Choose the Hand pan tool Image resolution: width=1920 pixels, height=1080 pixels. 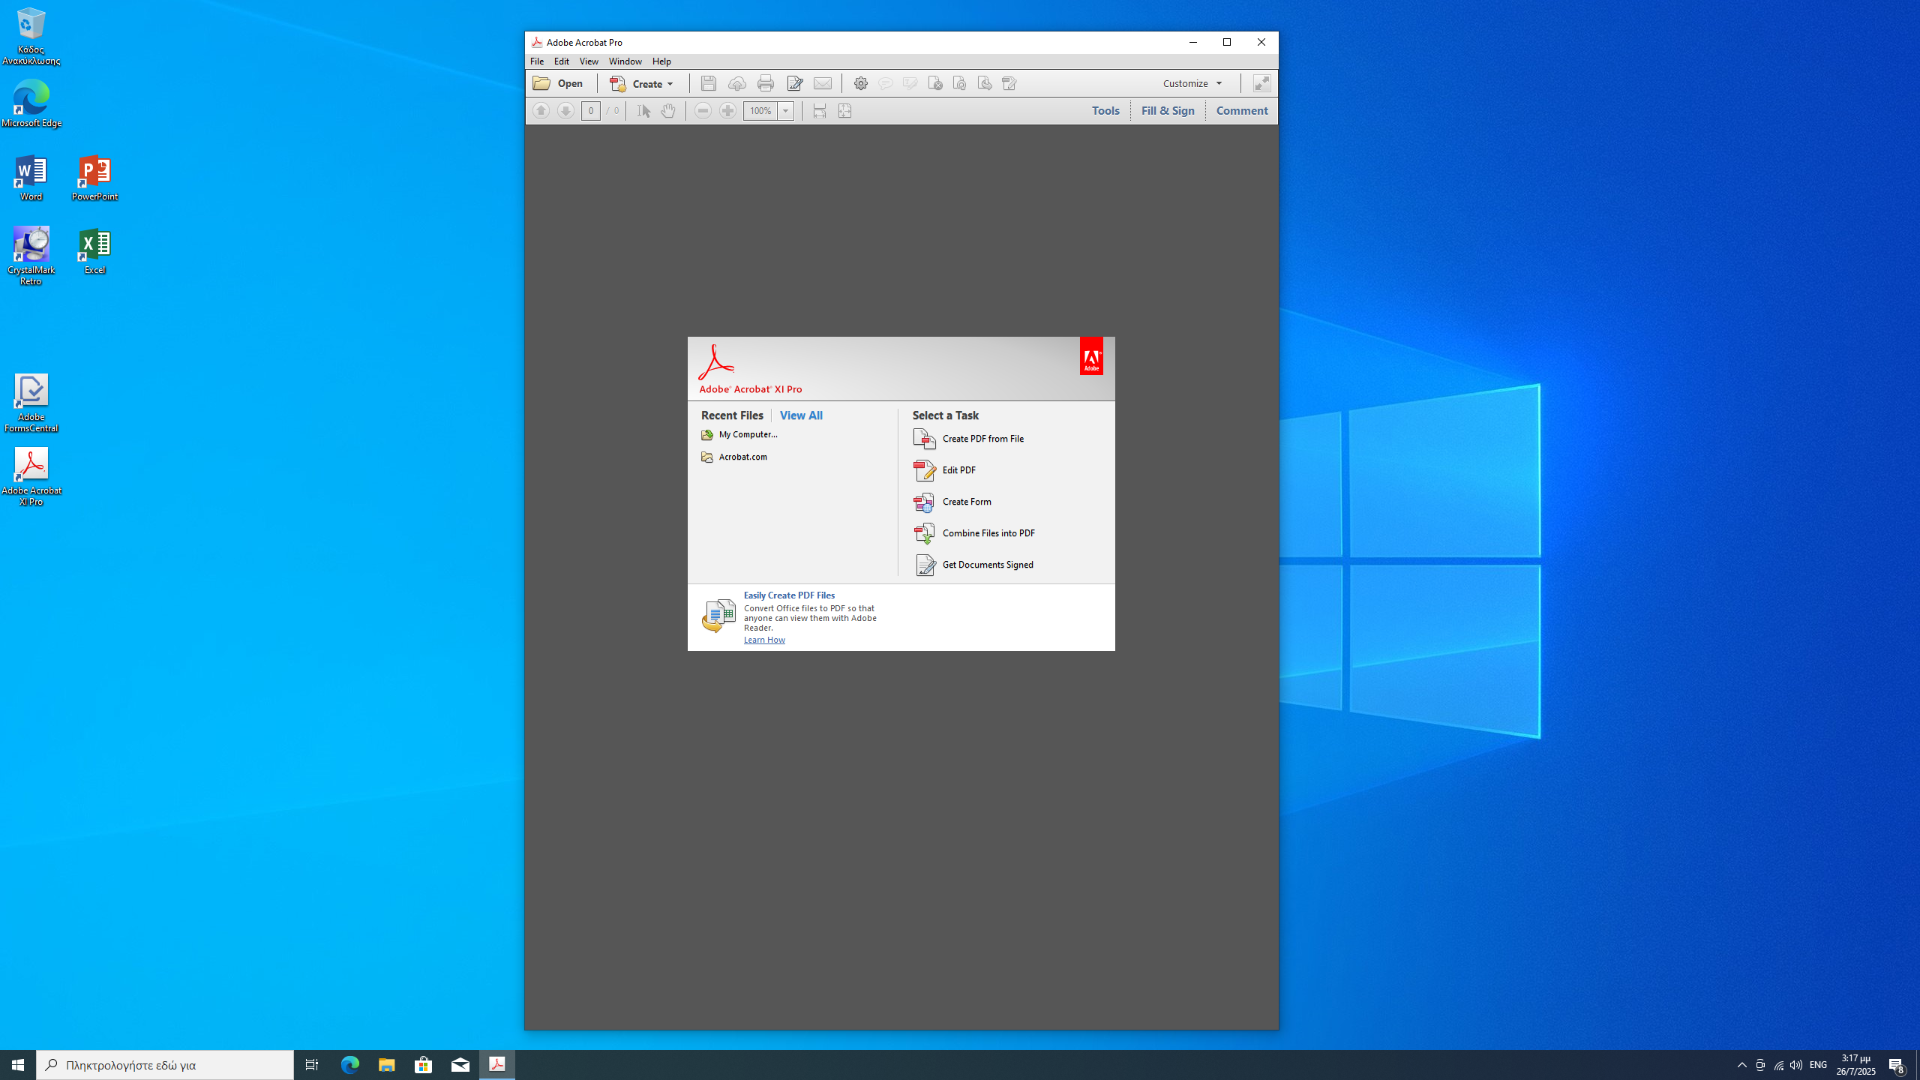point(668,111)
